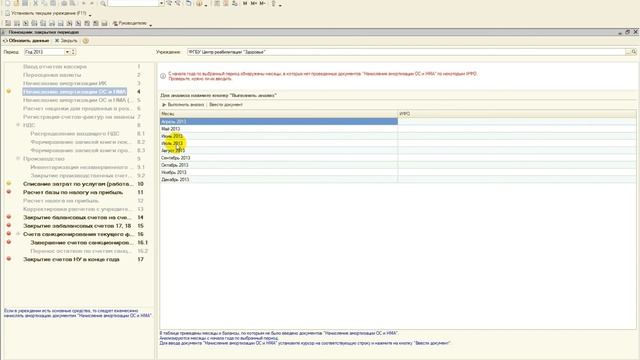Image resolution: width=640 pixels, height=360 pixels.
Task: Click the ellipsis selector button of Учреждение field
Action: (628, 52)
